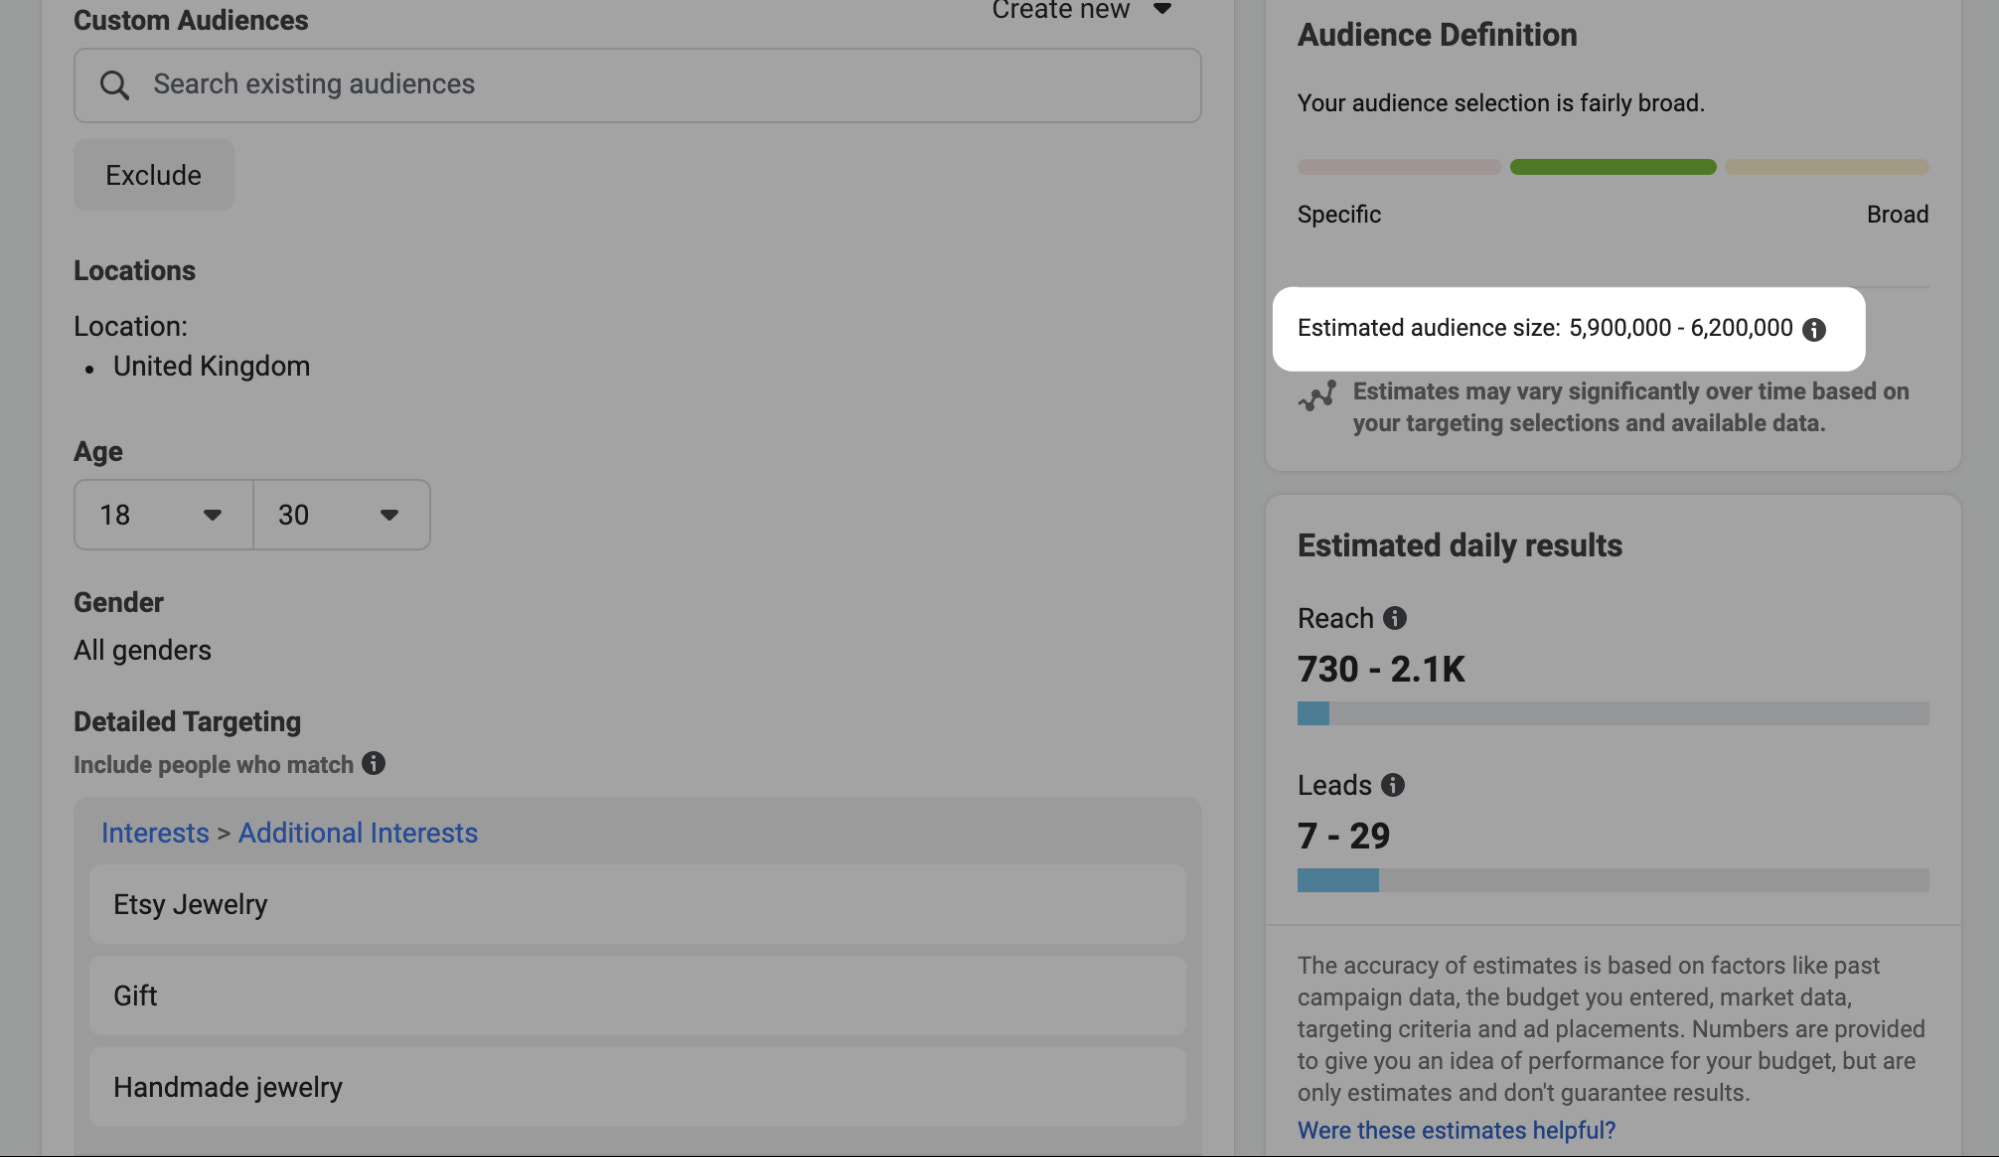The image size is (1999, 1157).
Task: Click the search magnifier icon
Action: [x=114, y=85]
